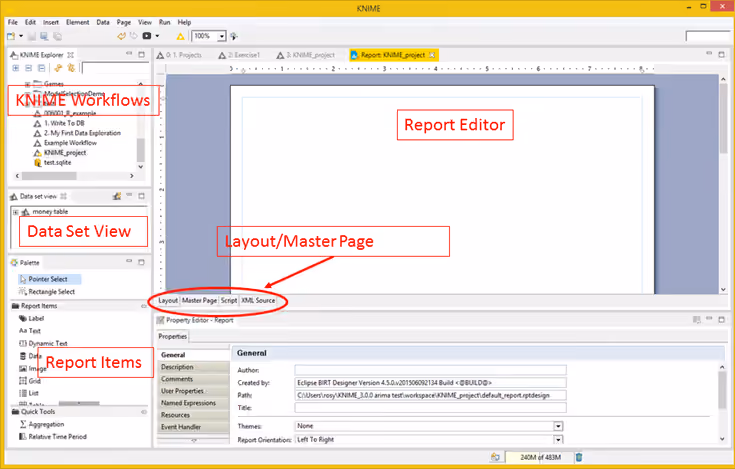Select the test.sqlite file in explorer

[57, 163]
